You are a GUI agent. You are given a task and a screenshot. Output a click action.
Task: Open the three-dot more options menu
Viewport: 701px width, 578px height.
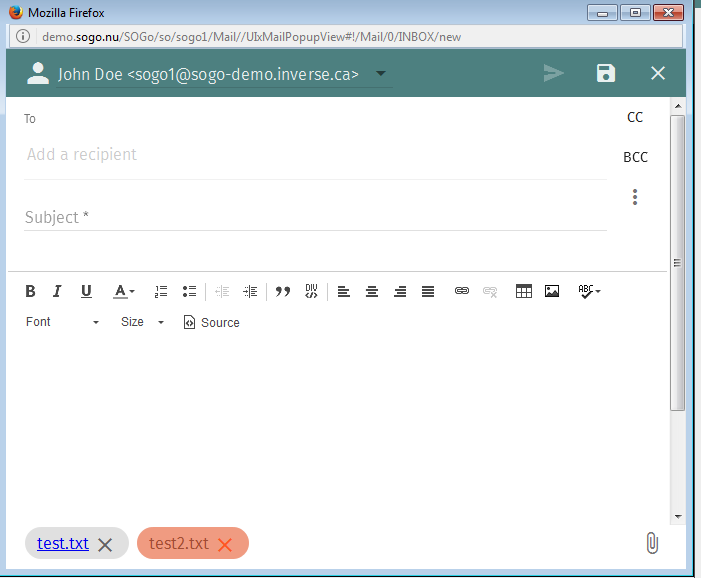tap(635, 197)
